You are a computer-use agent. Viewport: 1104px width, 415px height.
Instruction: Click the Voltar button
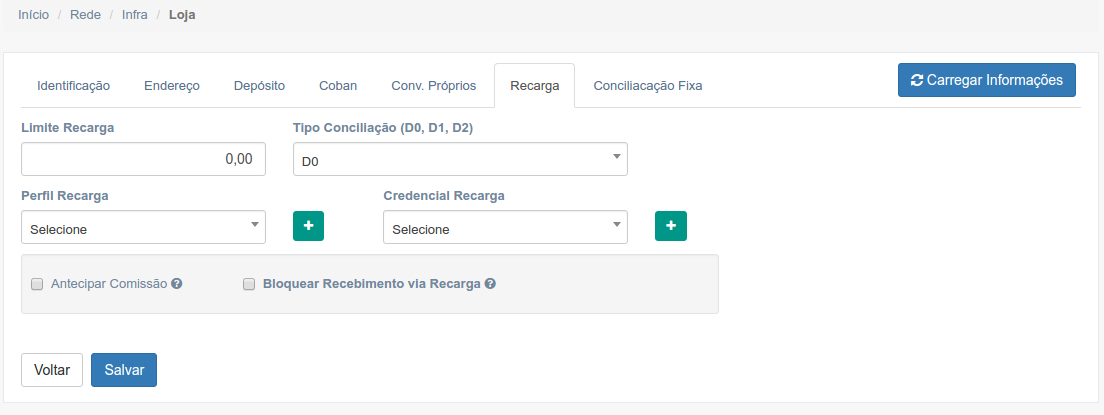52,370
